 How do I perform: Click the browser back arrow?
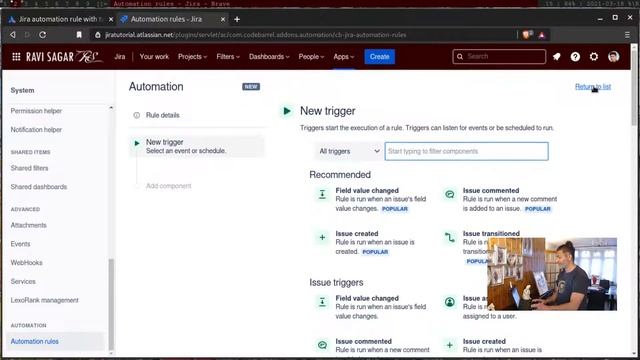point(13,35)
